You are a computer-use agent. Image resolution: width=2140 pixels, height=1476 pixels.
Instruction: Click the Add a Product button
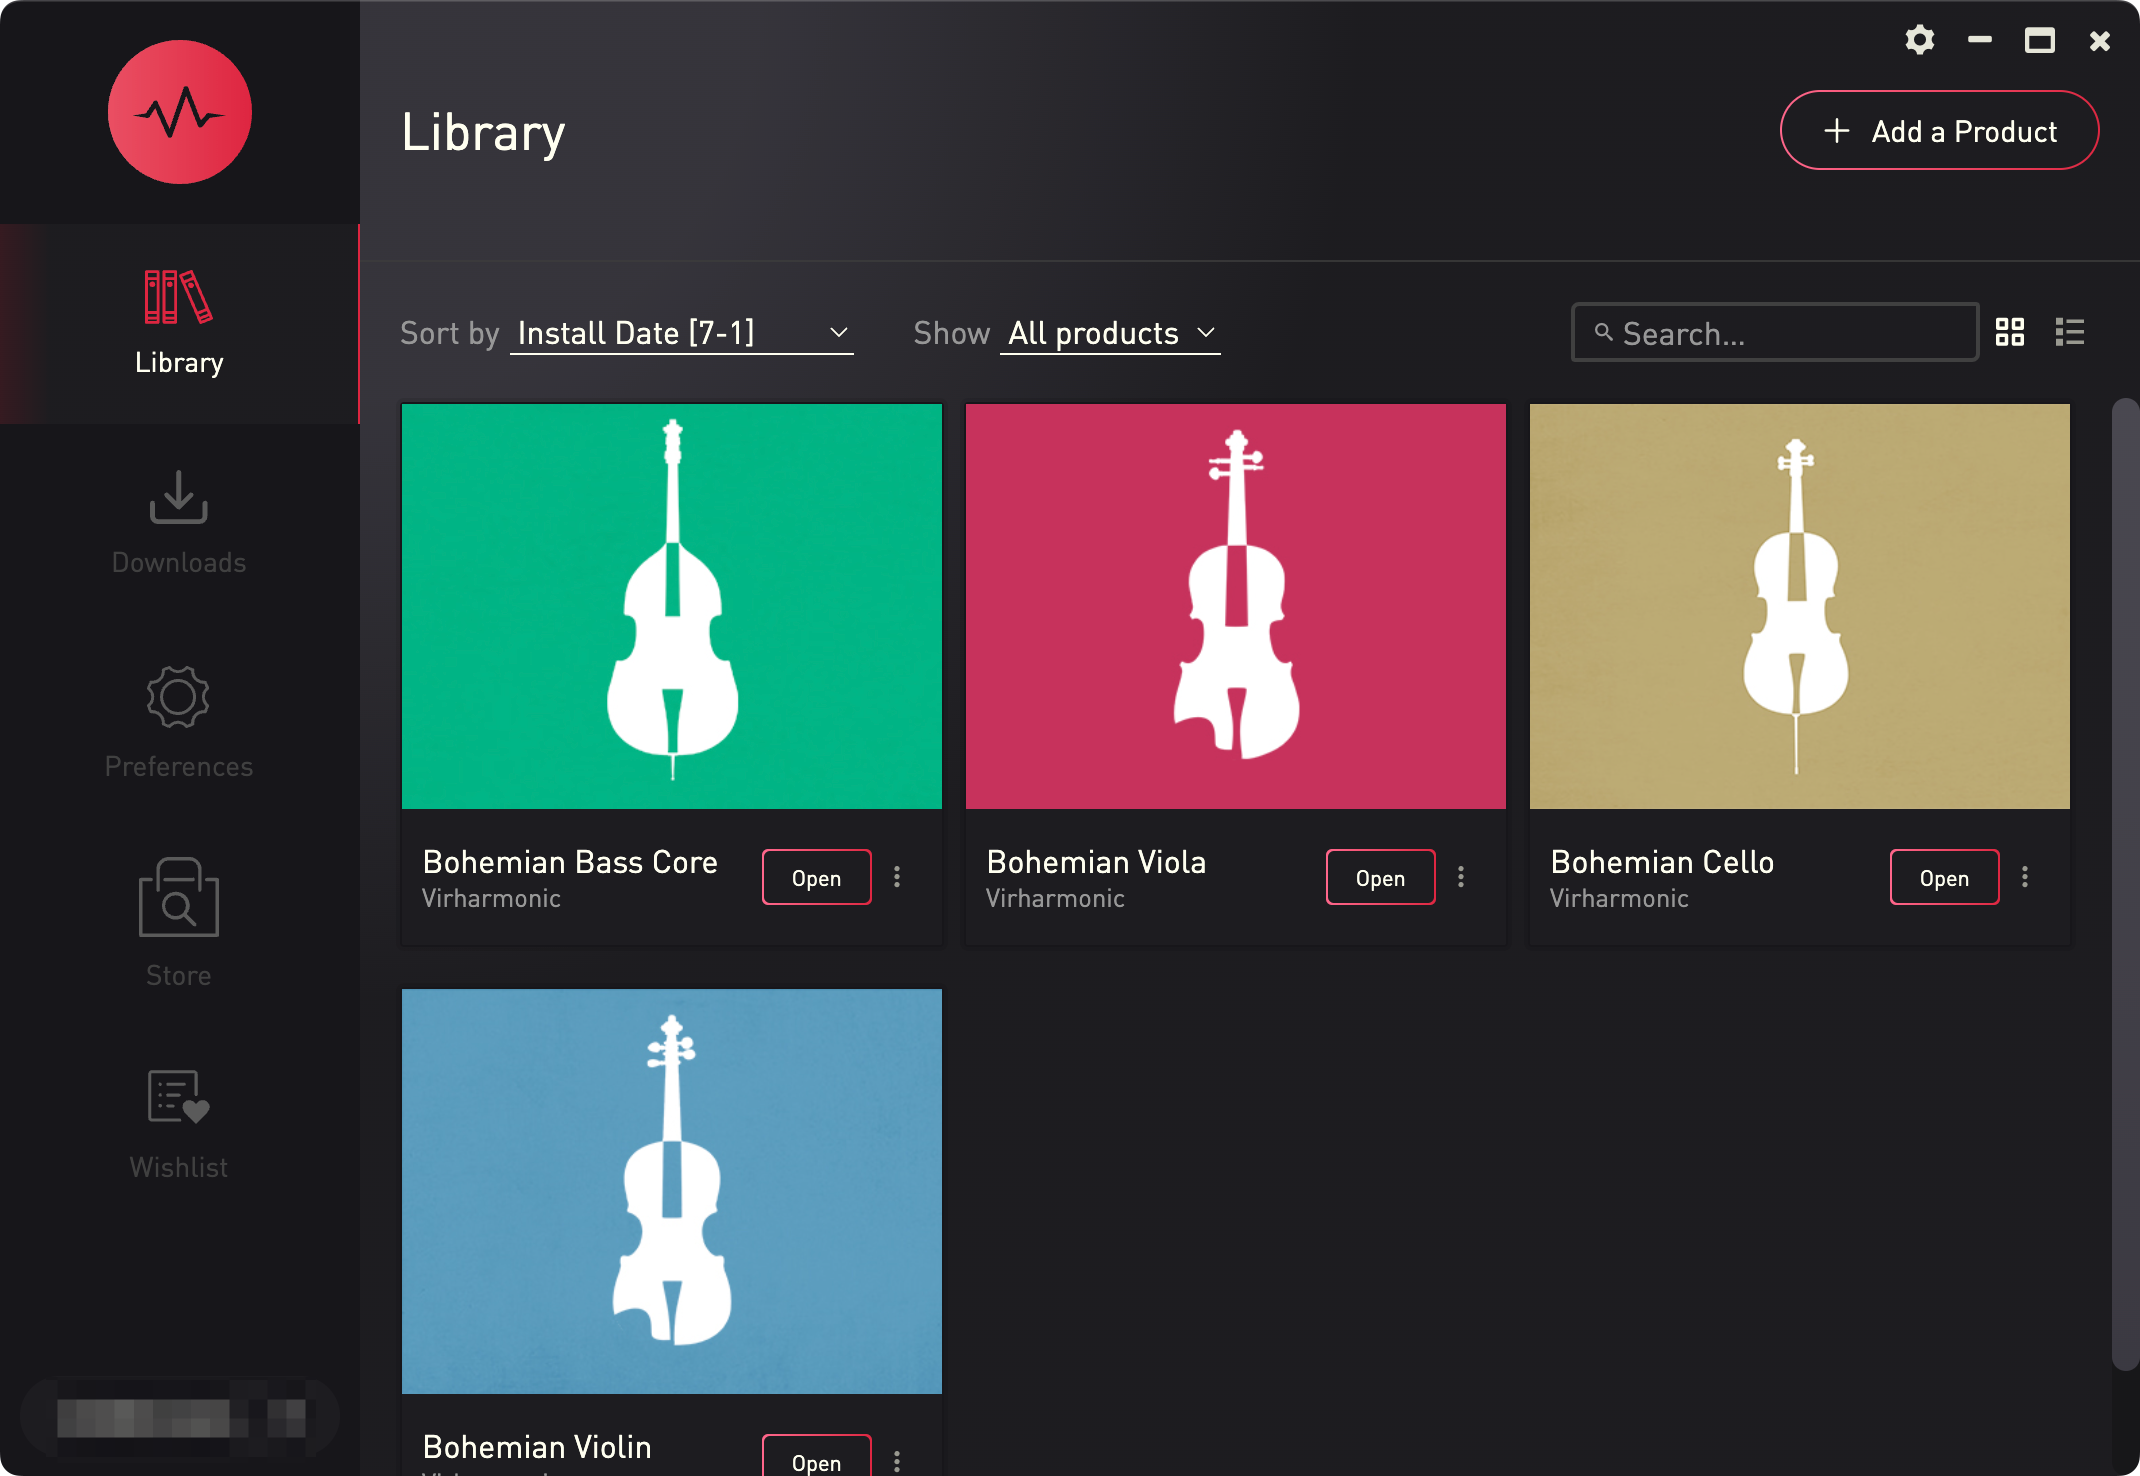pyautogui.click(x=1939, y=131)
